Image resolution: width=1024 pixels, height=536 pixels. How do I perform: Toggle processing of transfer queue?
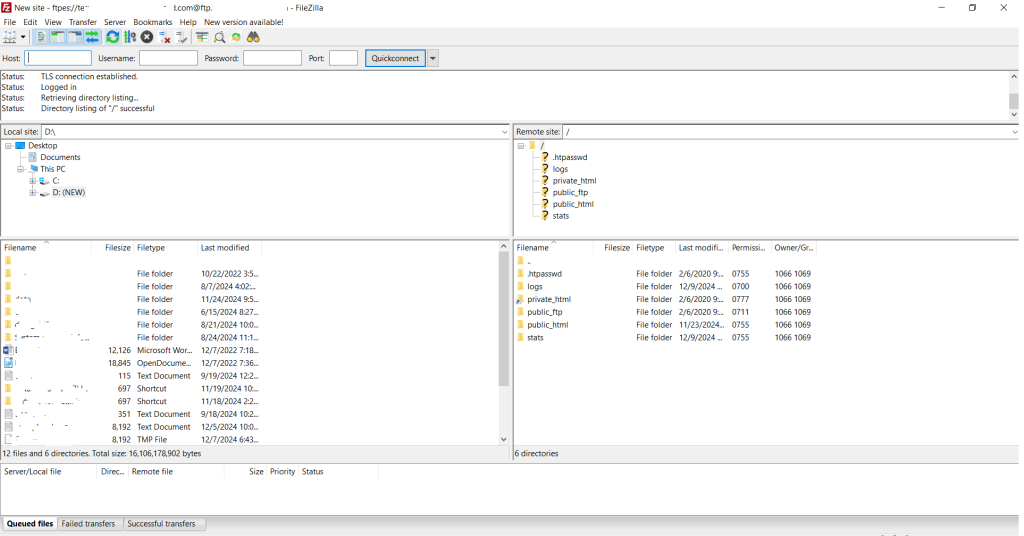click(x=130, y=37)
